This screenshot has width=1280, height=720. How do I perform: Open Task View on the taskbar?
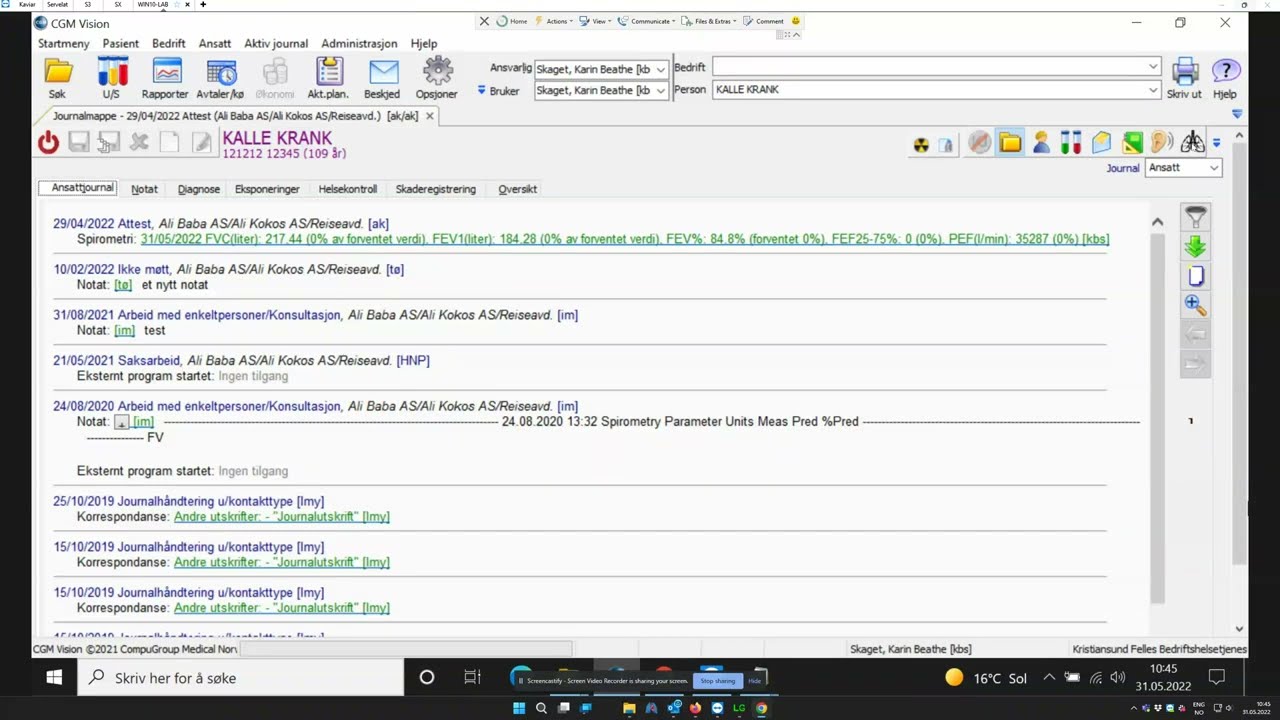[x=472, y=677]
